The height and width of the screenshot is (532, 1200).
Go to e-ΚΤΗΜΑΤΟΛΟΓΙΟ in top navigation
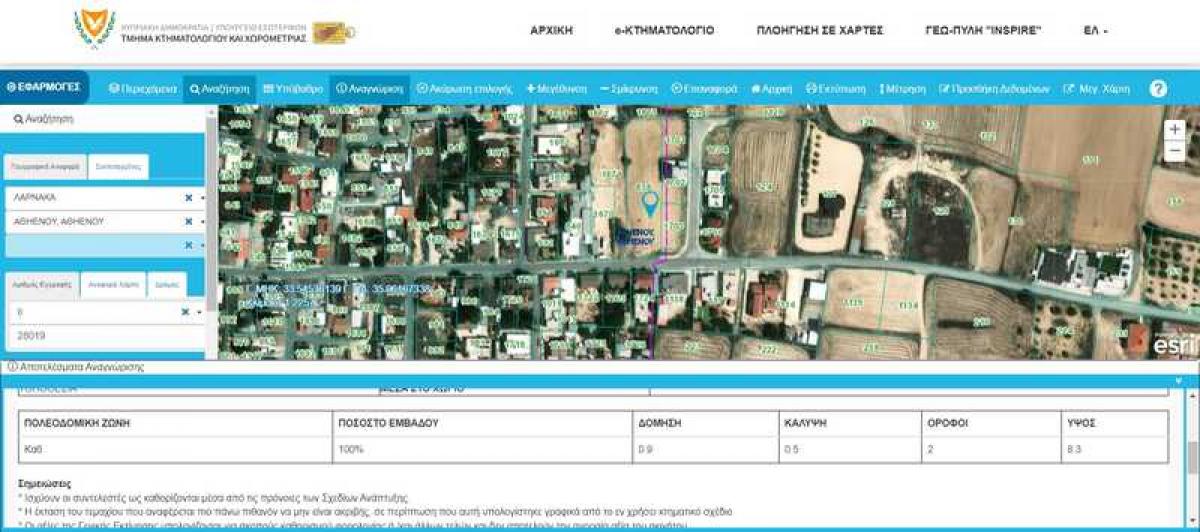pos(664,31)
